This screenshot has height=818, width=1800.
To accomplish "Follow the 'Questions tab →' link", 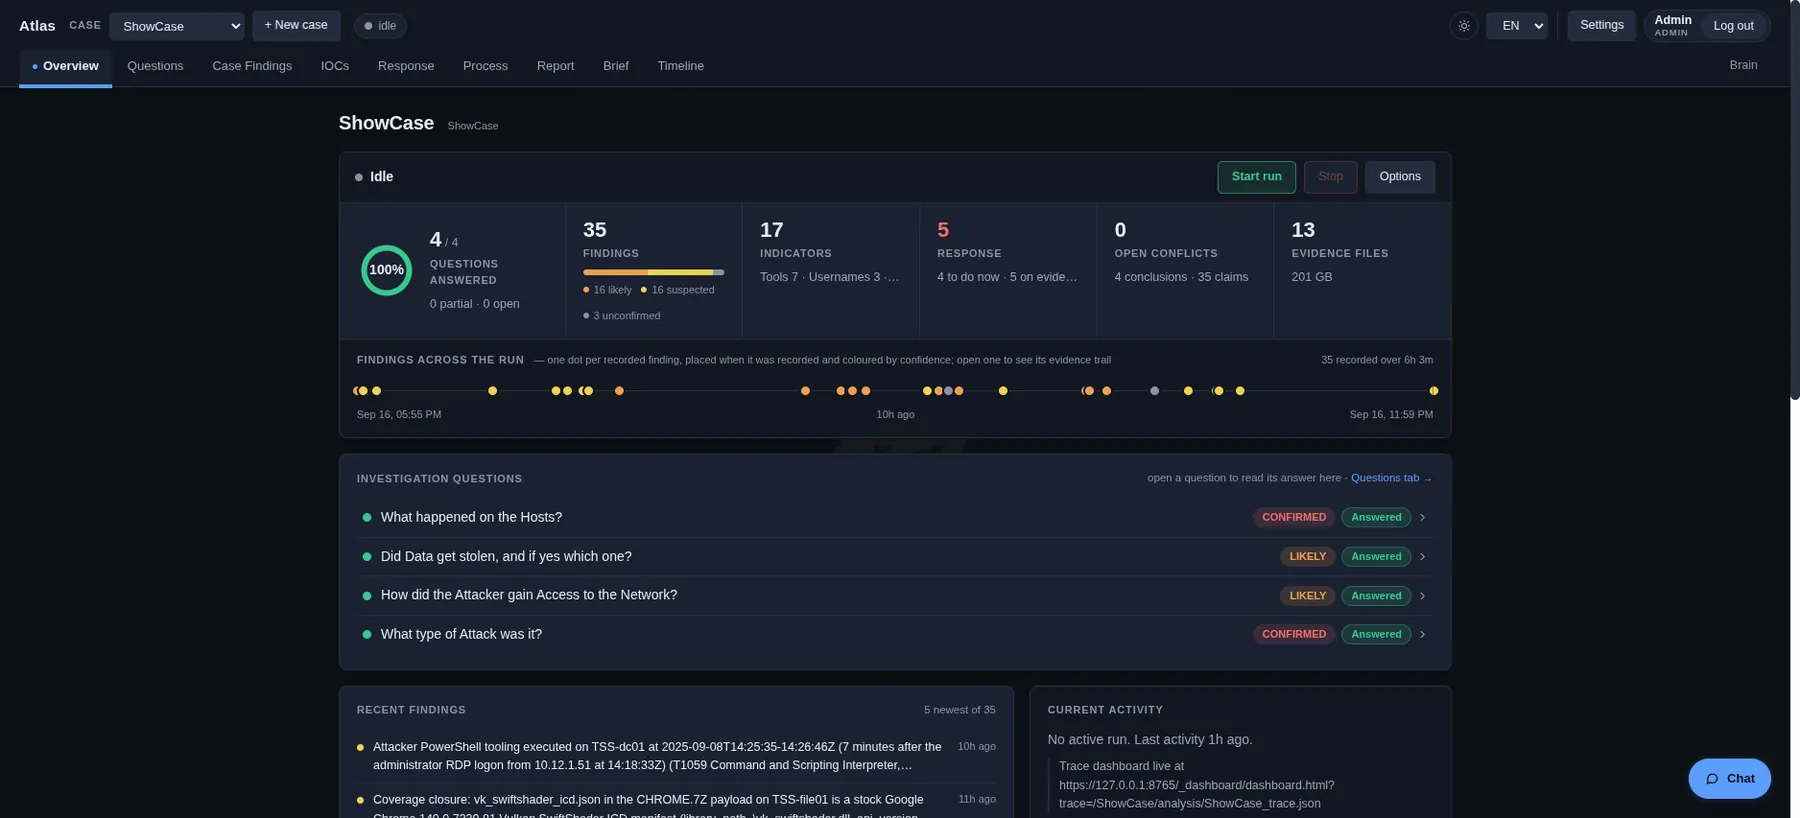I will (x=1391, y=478).
